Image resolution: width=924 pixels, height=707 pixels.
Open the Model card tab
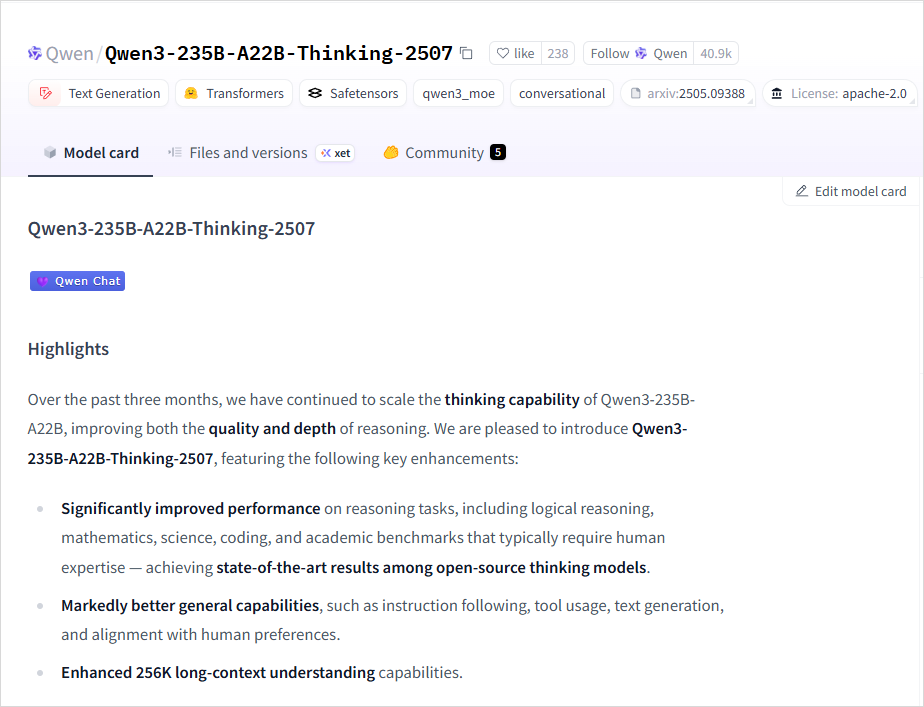[90, 153]
